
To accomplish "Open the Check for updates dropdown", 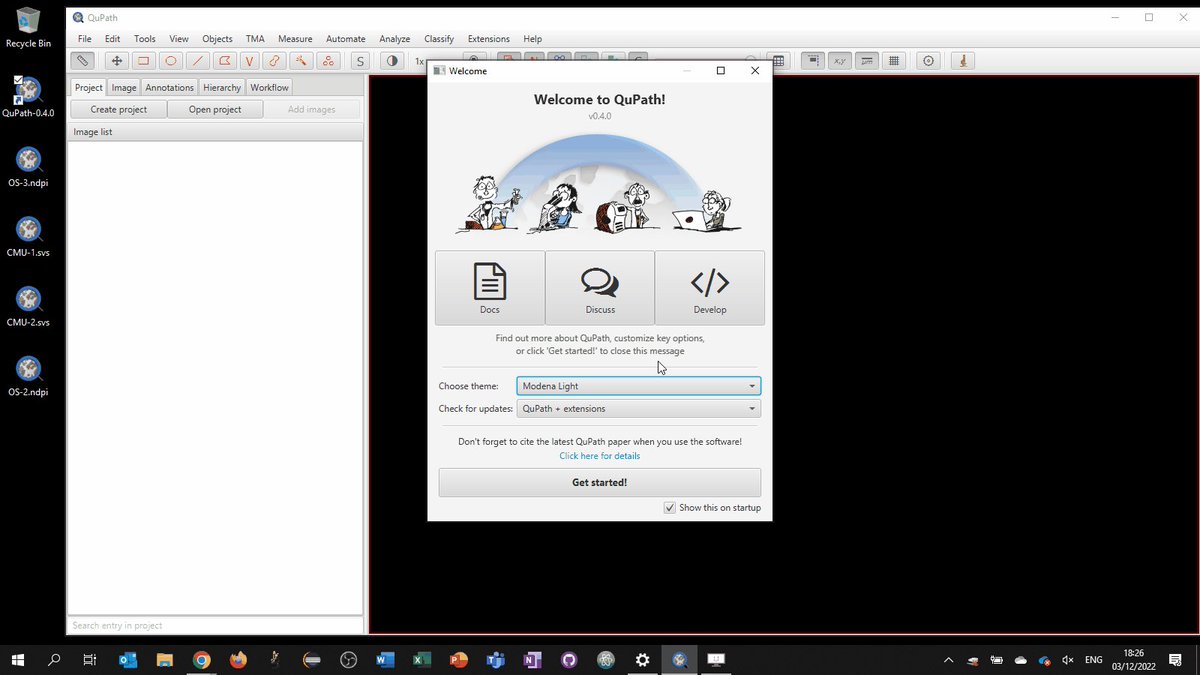I will [x=639, y=409].
